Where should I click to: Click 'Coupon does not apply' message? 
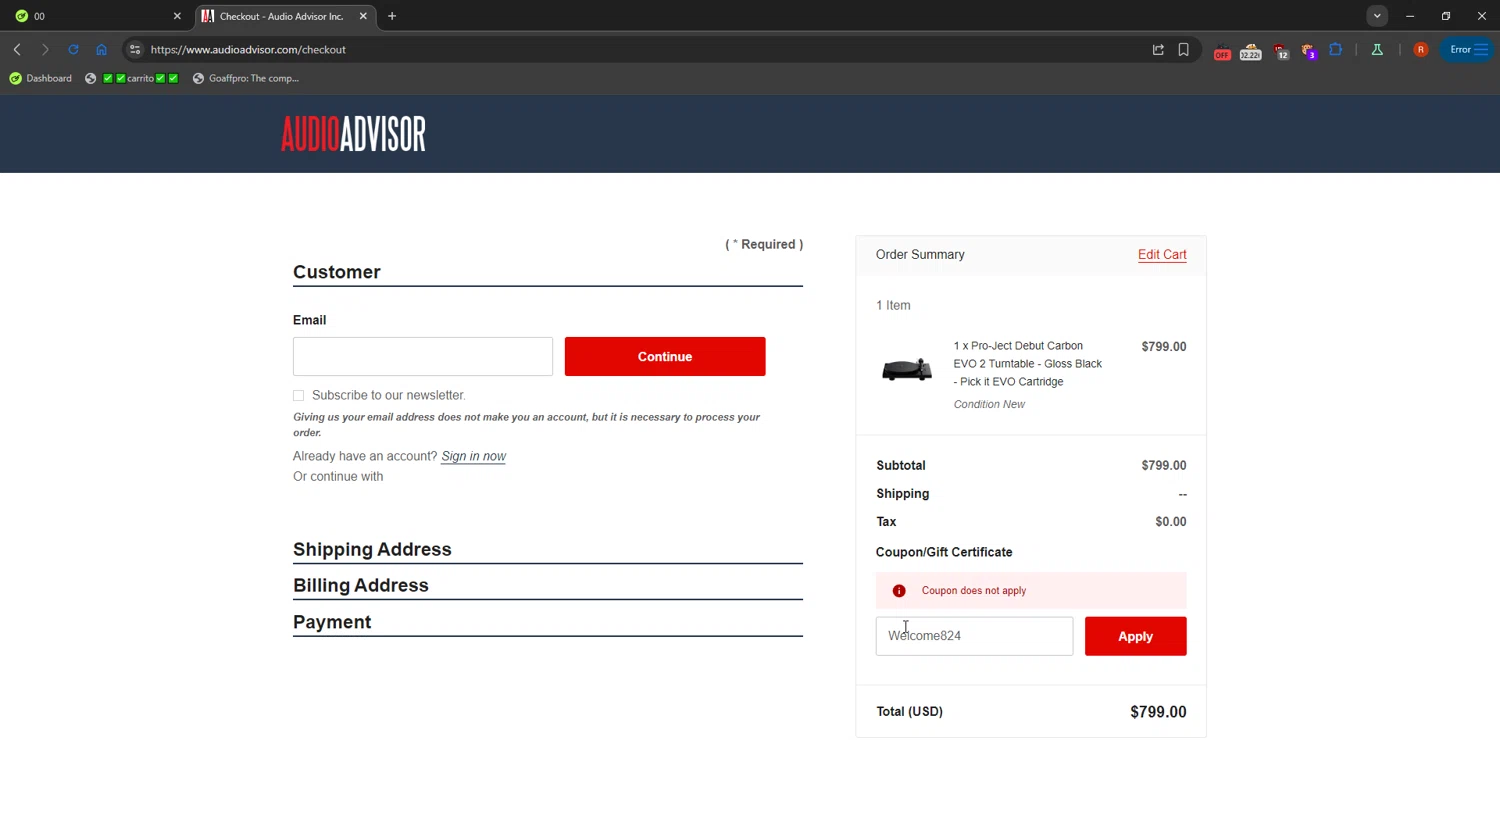tap(974, 591)
